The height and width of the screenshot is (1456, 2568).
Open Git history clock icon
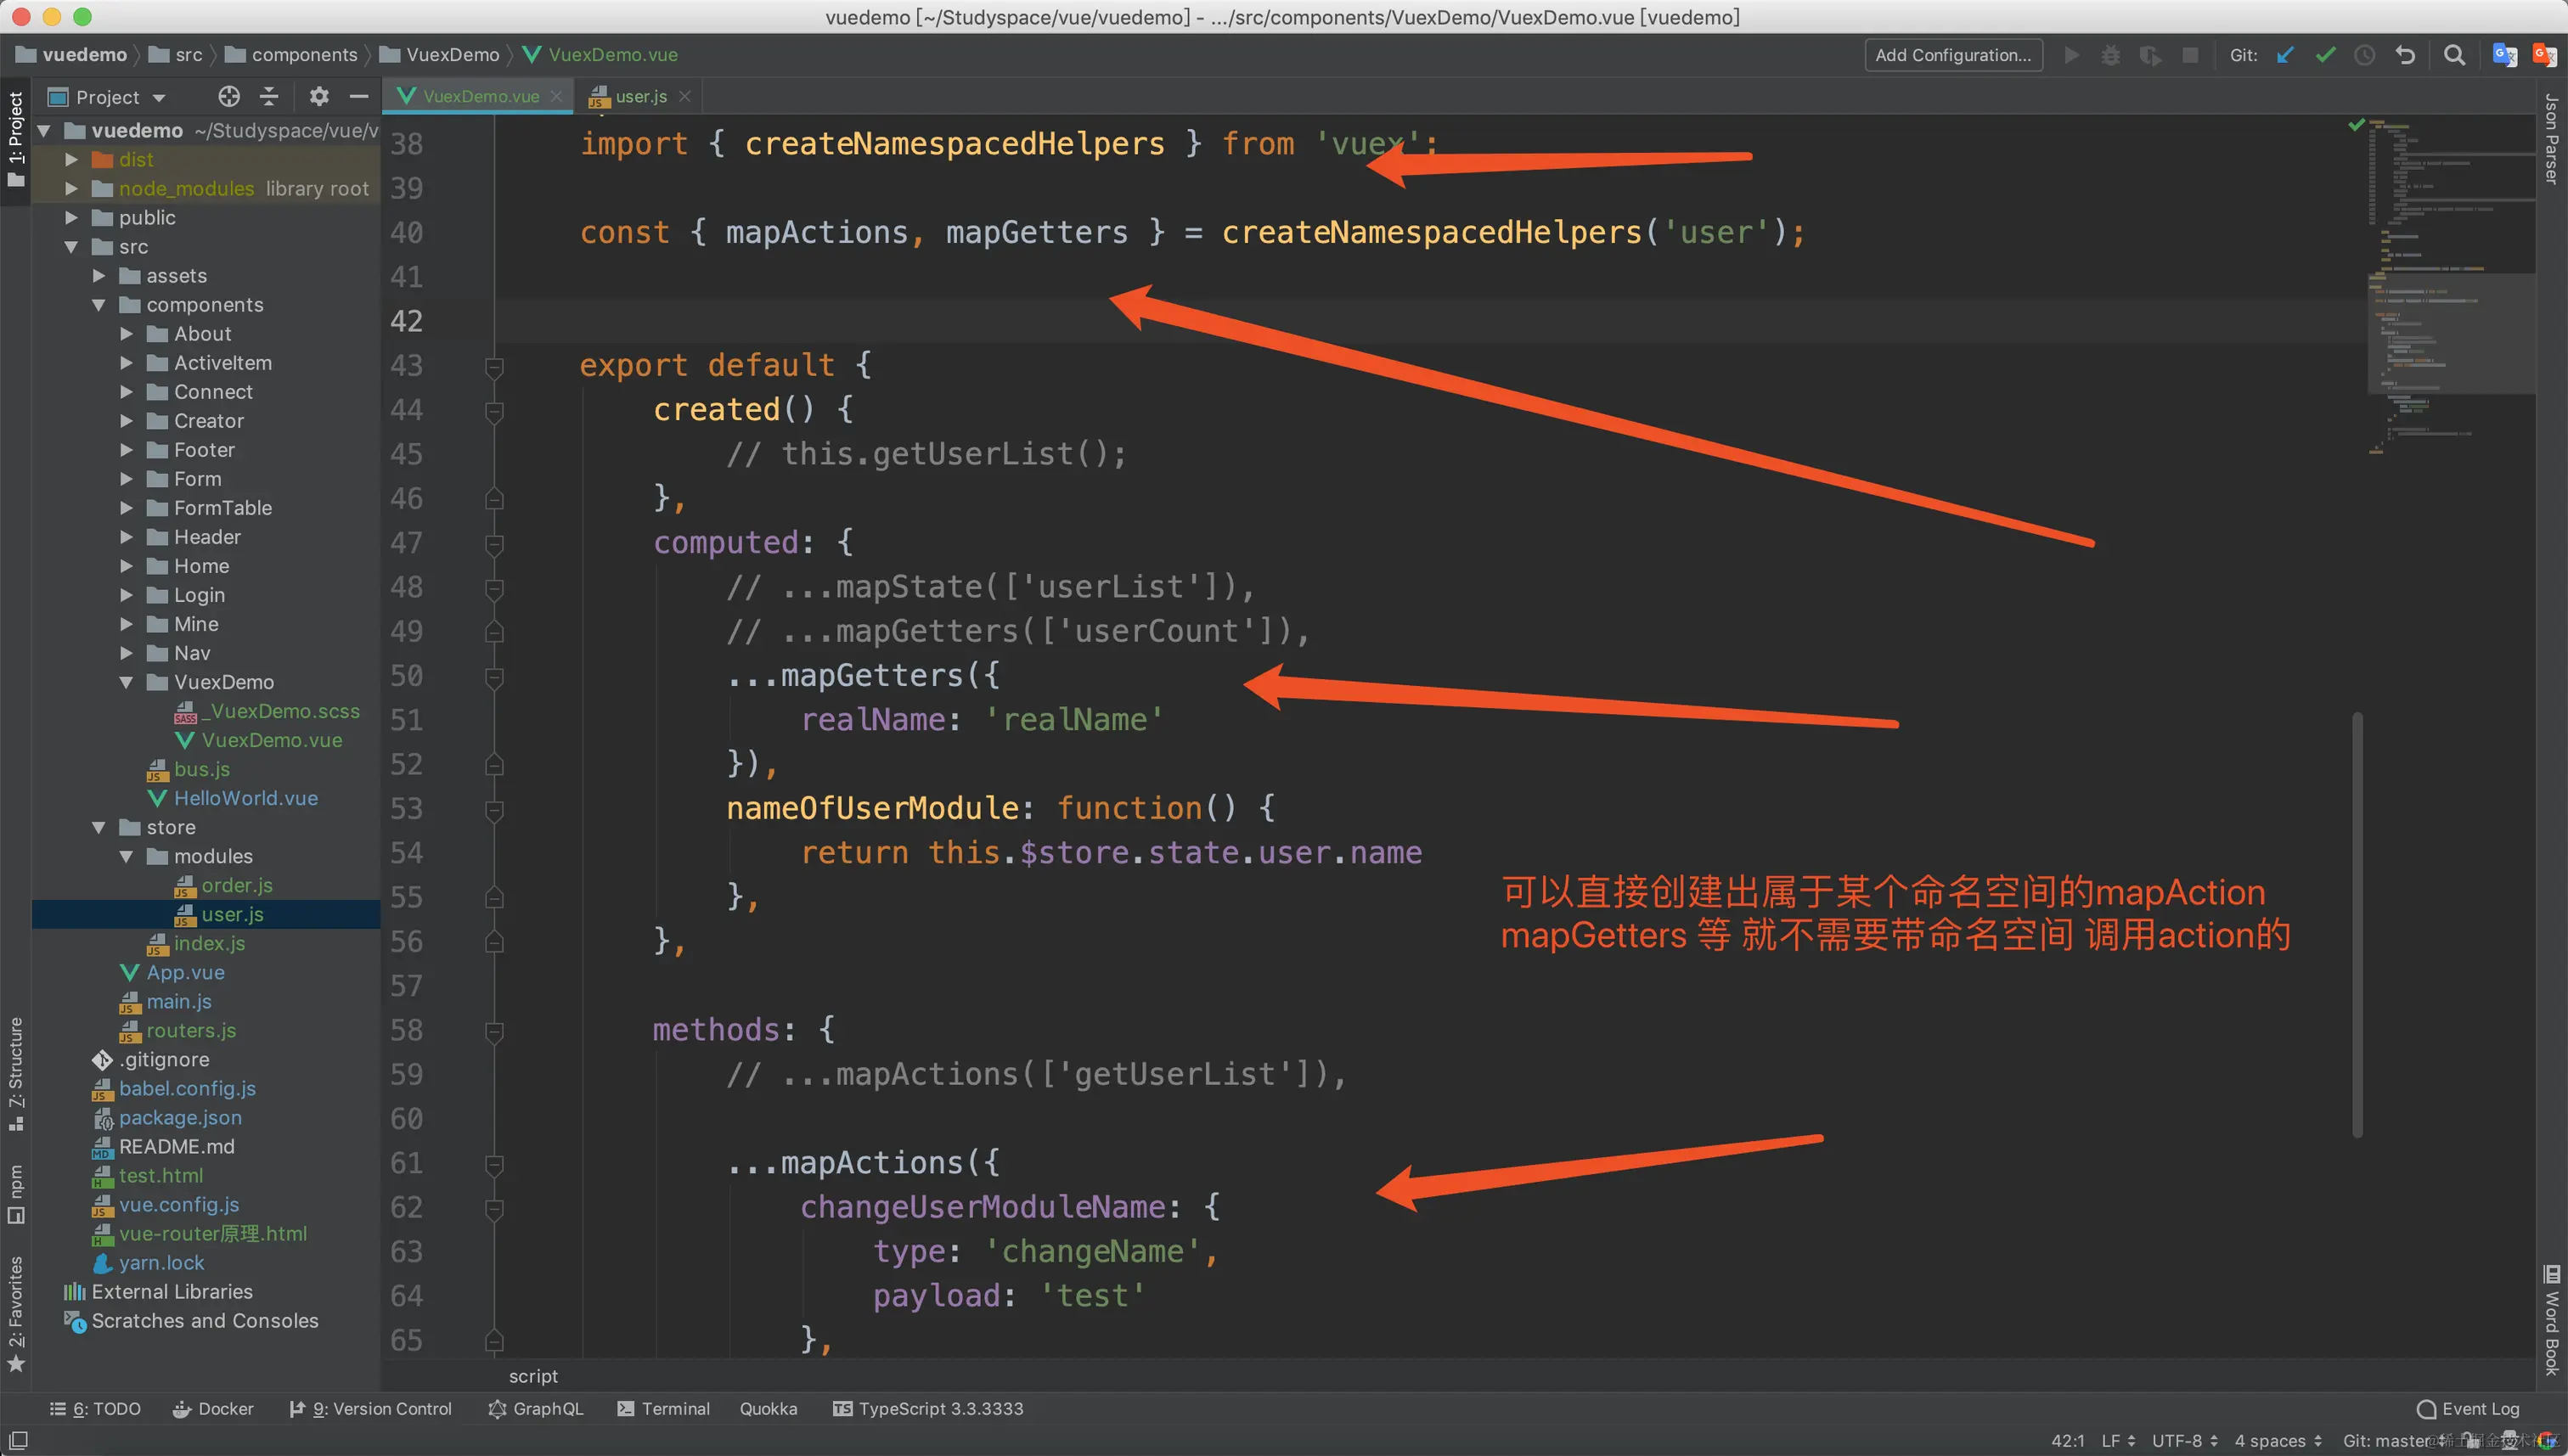tap(2364, 55)
